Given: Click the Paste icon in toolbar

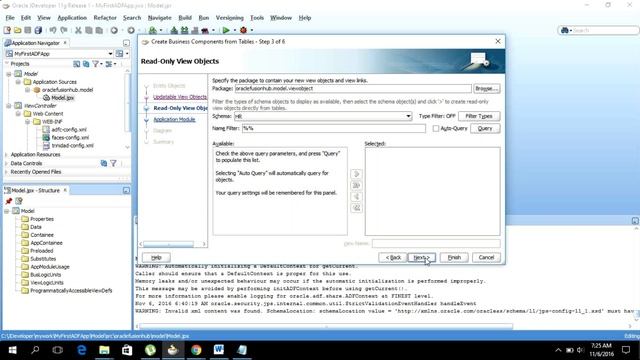Looking at the screenshot, I should pos(99,30).
